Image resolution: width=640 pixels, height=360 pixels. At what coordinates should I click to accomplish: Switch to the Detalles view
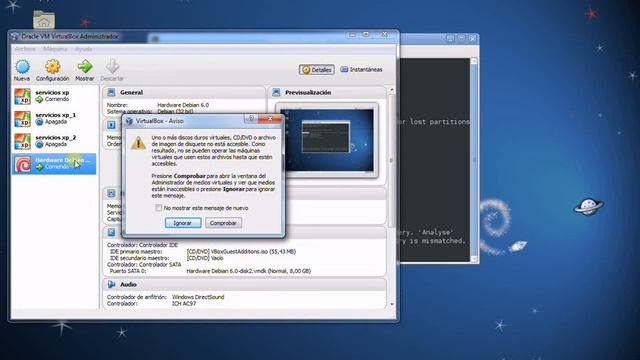click(317, 70)
